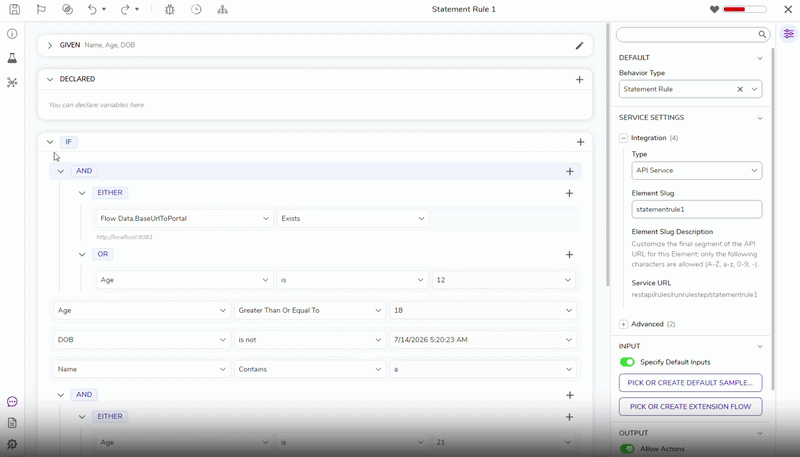Image resolution: width=800 pixels, height=457 pixels.
Task: Click the pencil edit icon in GIVEN row
Action: (579, 45)
